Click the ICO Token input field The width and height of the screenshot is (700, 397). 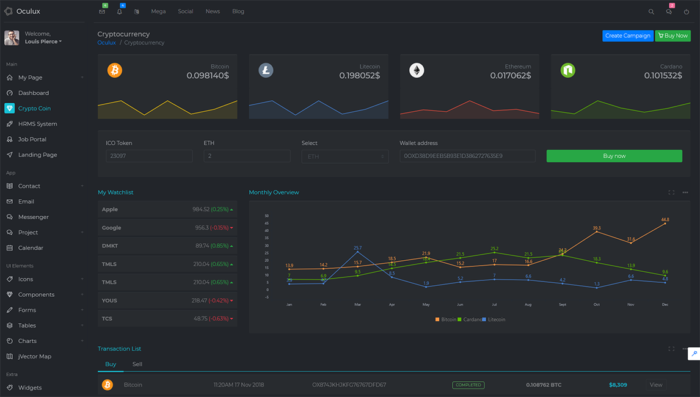149,156
